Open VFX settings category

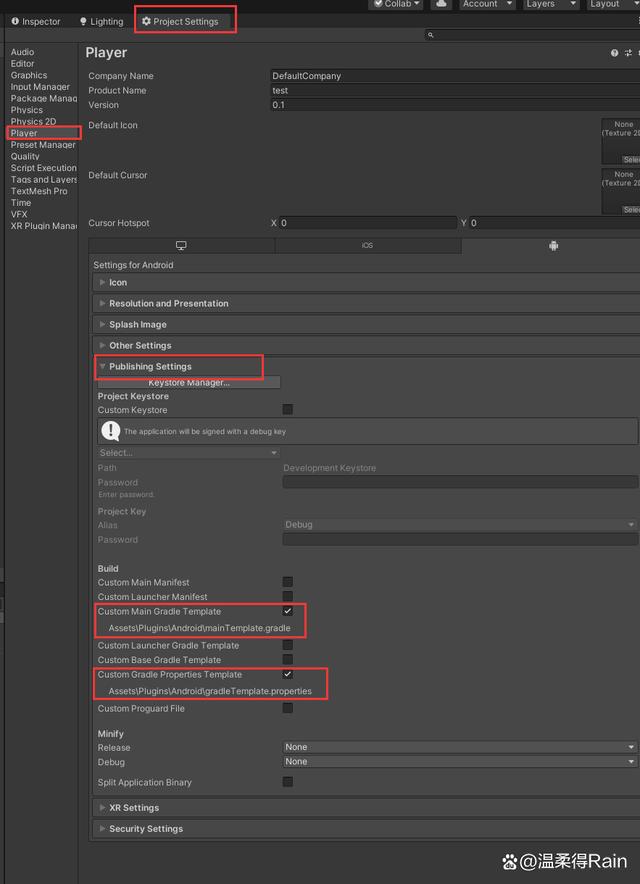[19, 214]
